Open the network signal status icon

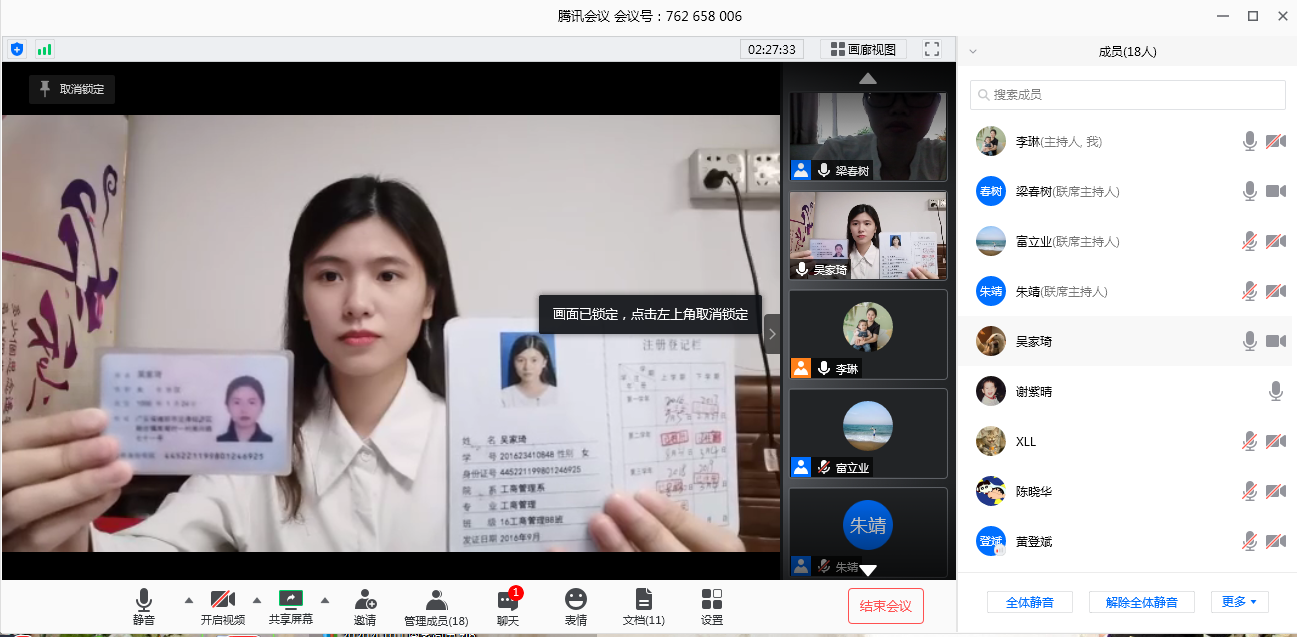[x=44, y=49]
